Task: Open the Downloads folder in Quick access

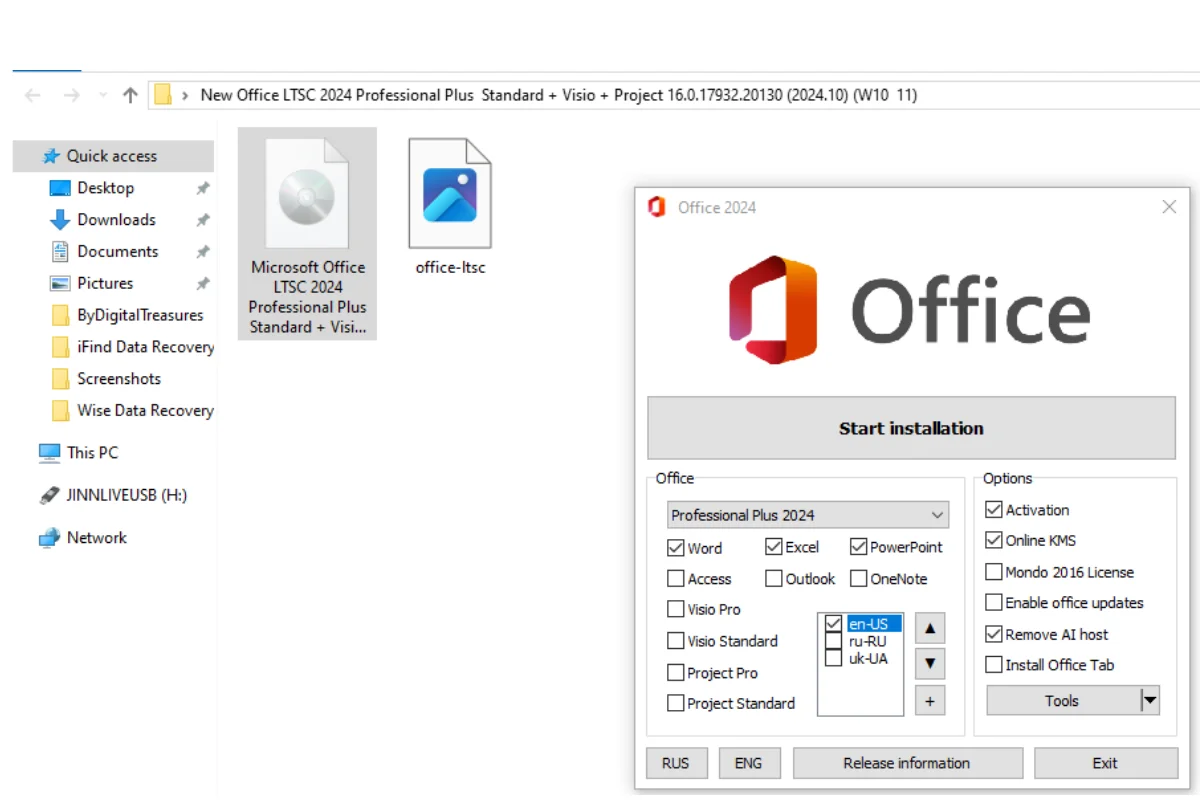Action: coord(116,220)
